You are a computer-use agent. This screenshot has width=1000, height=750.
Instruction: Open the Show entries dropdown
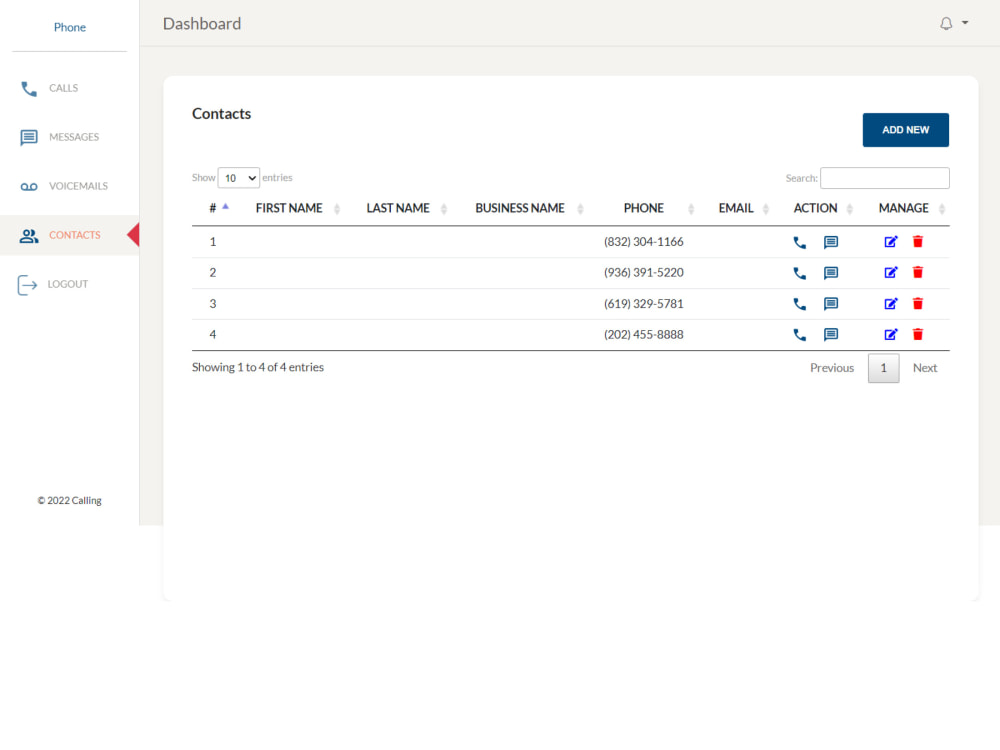coord(239,178)
